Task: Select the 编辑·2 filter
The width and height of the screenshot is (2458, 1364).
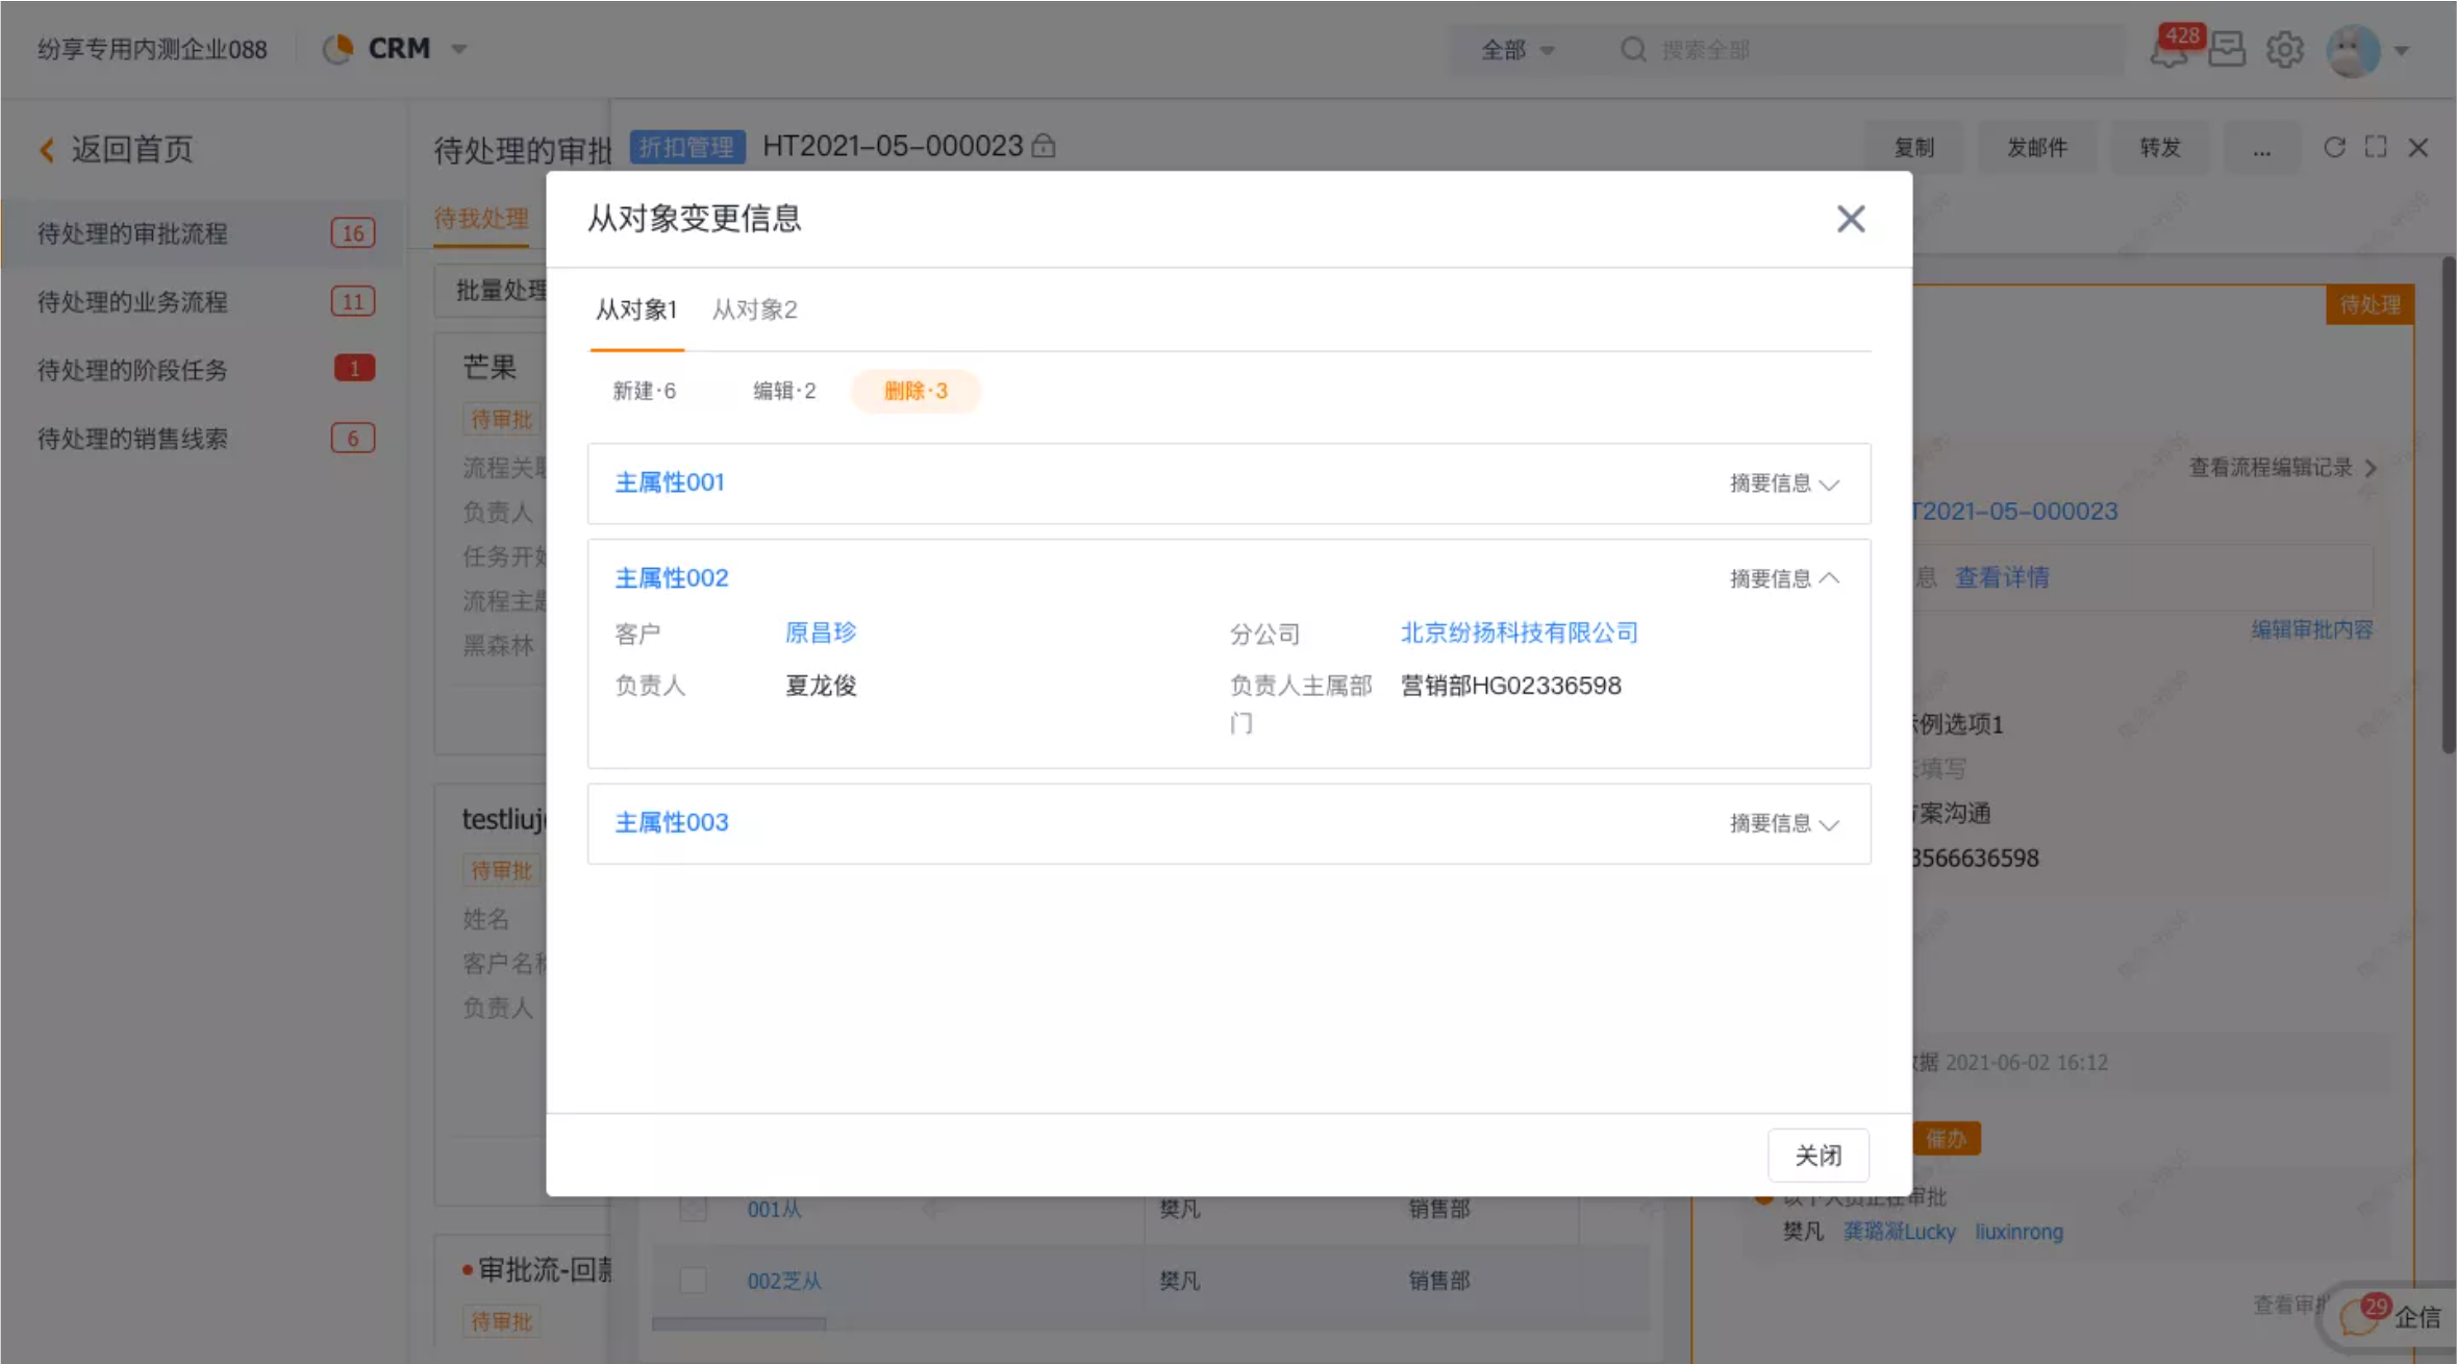Action: click(784, 391)
